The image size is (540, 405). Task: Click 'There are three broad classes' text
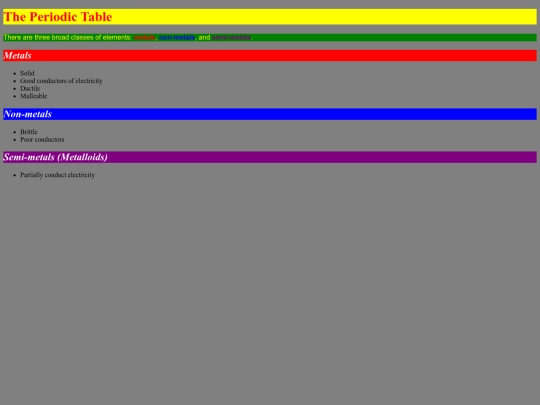tap(48, 38)
